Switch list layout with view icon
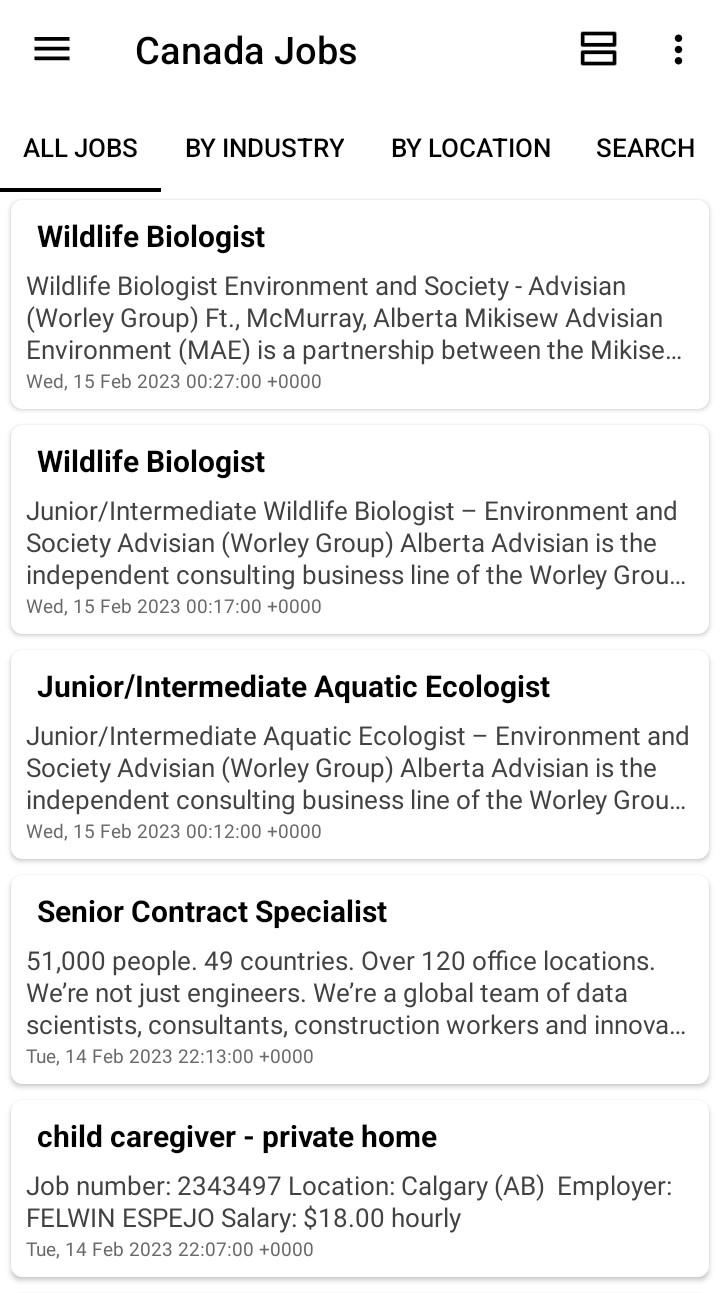720x1293 pixels. pos(598,49)
